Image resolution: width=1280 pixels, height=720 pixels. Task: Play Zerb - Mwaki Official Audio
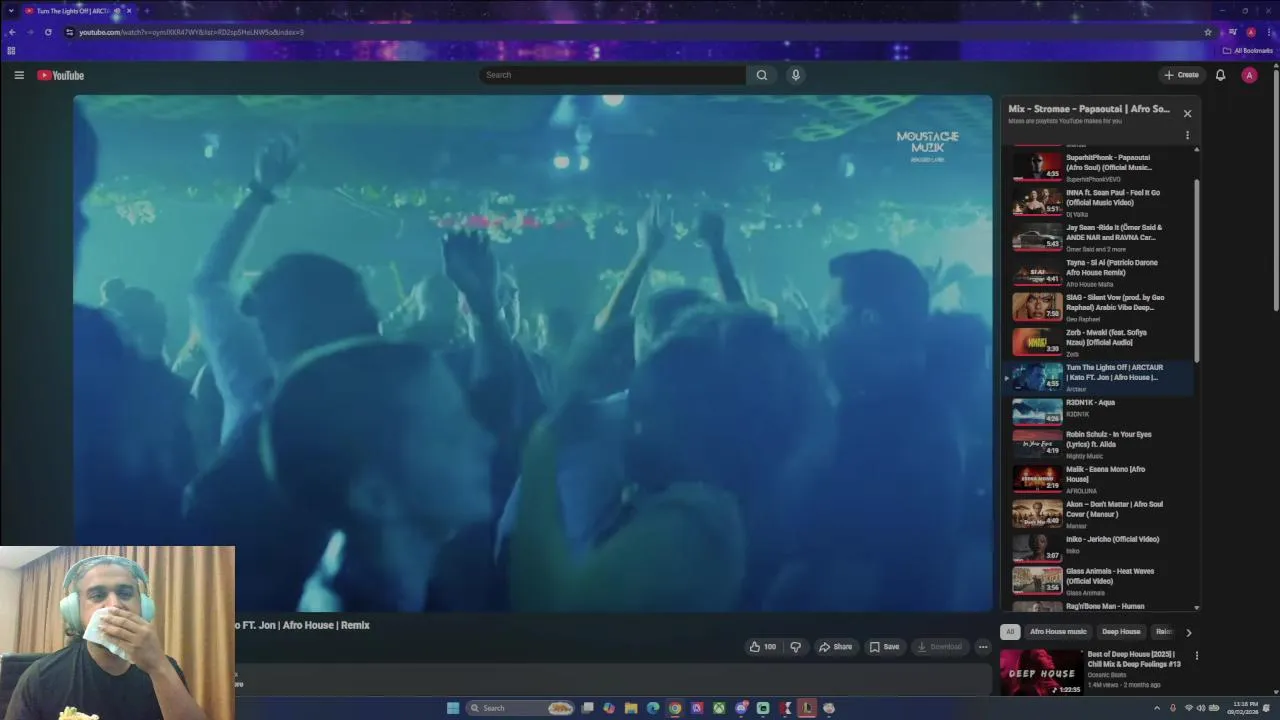(x=1097, y=342)
